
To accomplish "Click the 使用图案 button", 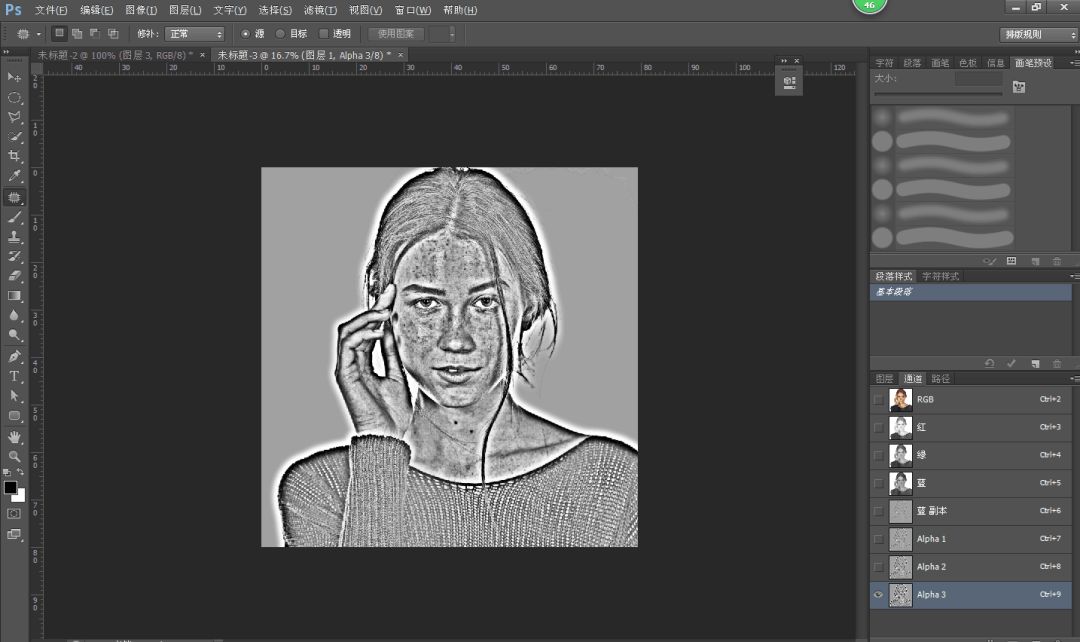I will pyautogui.click(x=396, y=34).
